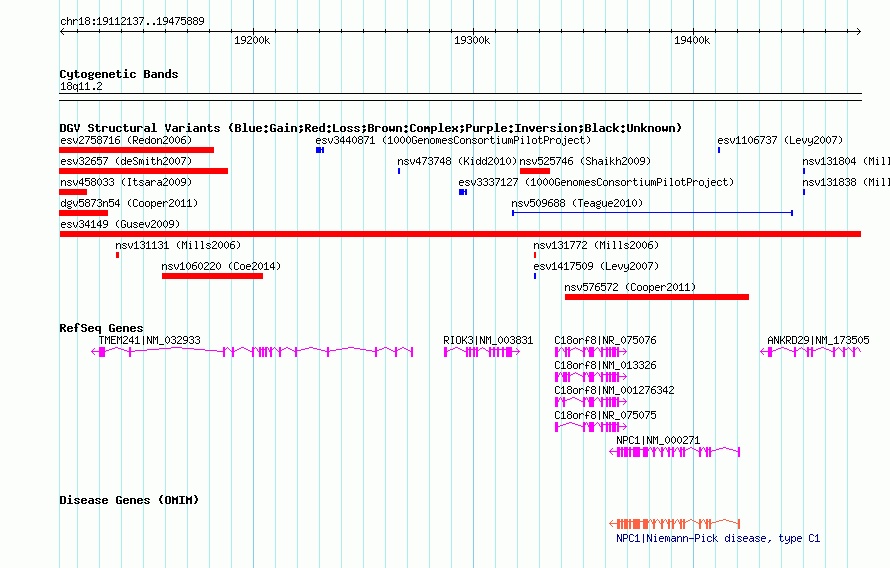This screenshot has width=890, height=568.
Task: Select the C18orf8|NM_013326 transcript glyph
Action: click(591, 377)
